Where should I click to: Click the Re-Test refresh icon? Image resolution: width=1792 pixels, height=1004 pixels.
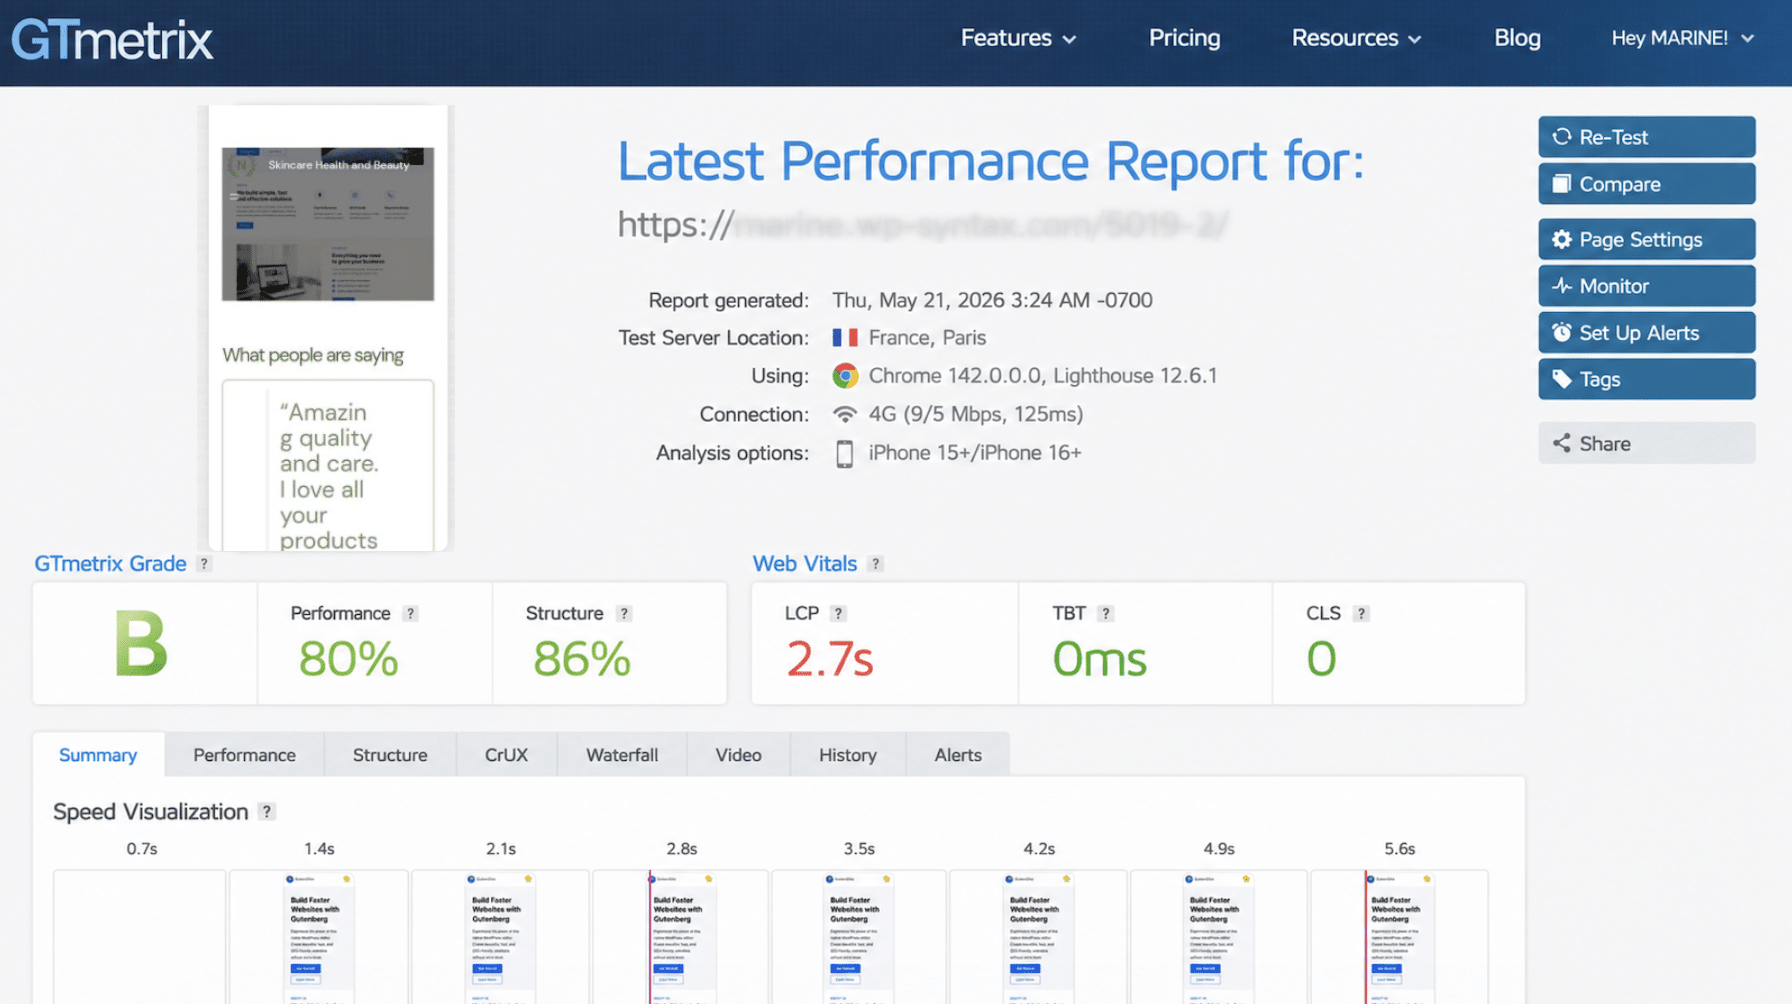[x=1561, y=137]
